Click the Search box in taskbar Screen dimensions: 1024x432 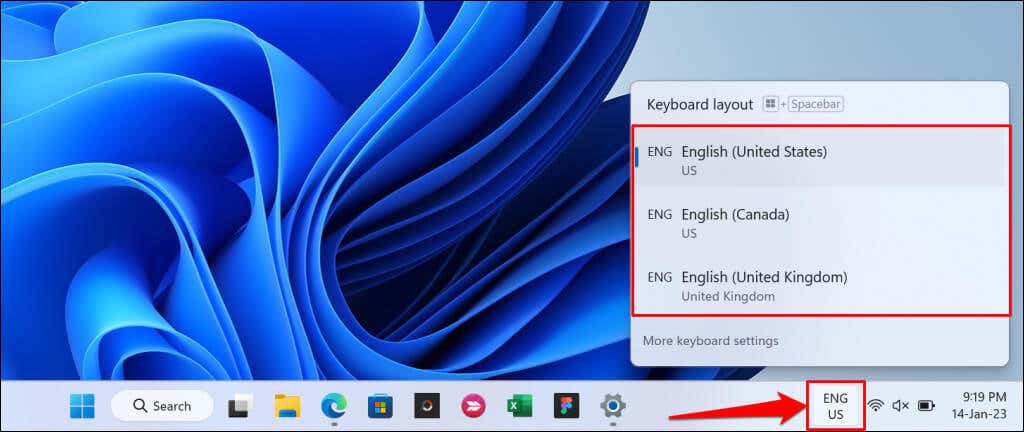[x=163, y=406]
